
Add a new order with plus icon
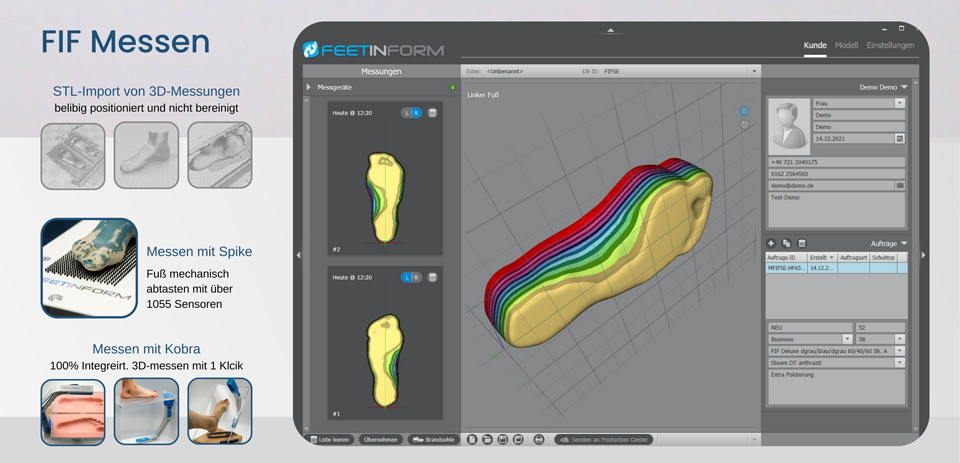(x=771, y=243)
